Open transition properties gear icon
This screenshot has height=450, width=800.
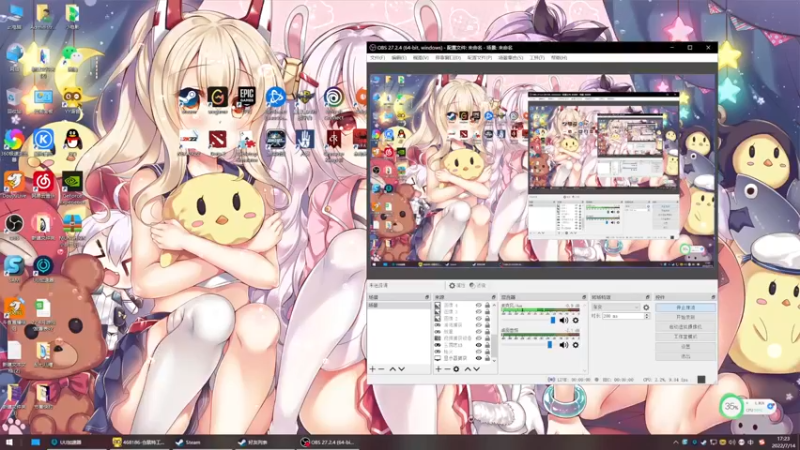point(646,308)
